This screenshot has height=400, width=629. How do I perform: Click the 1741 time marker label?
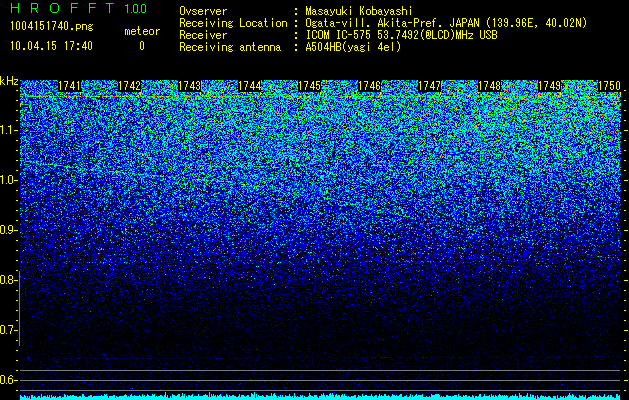69,86
